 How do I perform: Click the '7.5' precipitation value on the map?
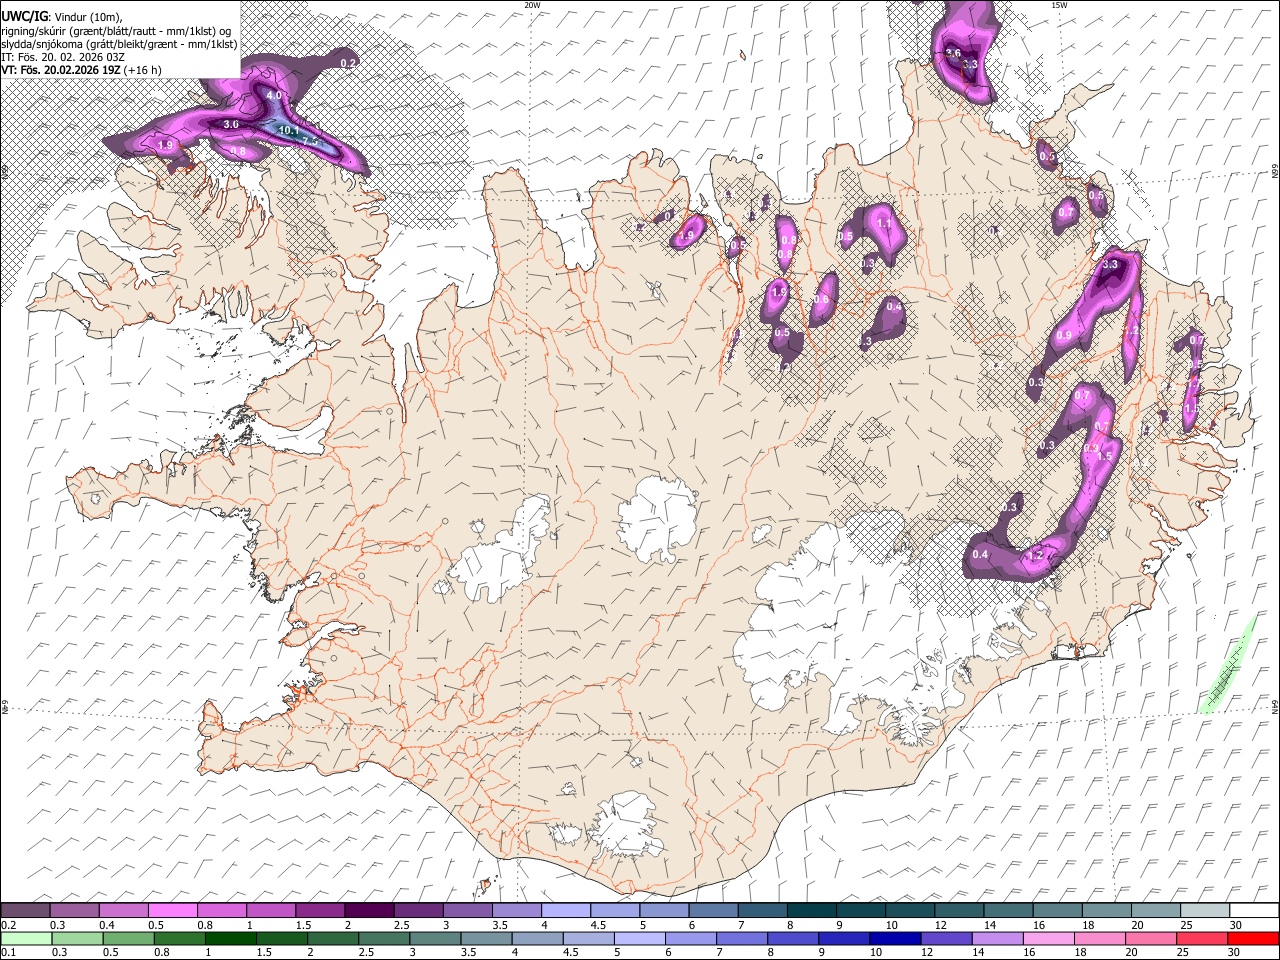309,141
